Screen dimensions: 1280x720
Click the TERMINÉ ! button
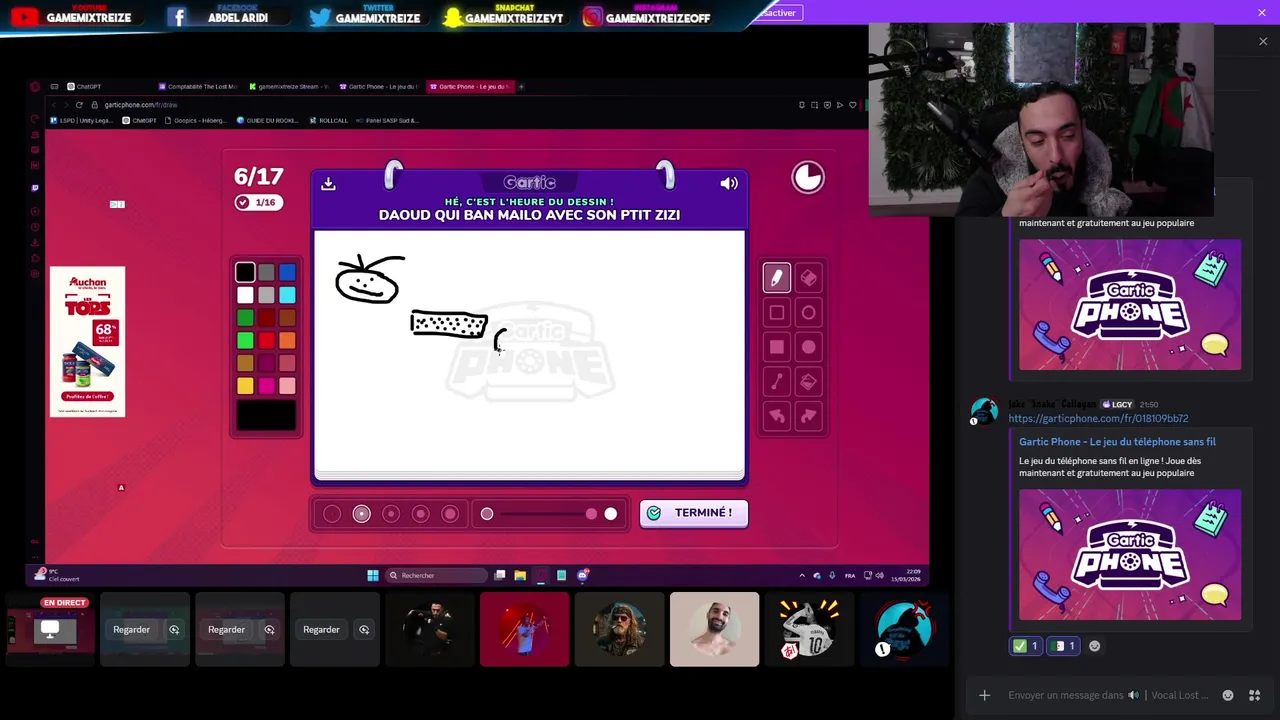click(x=694, y=513)
